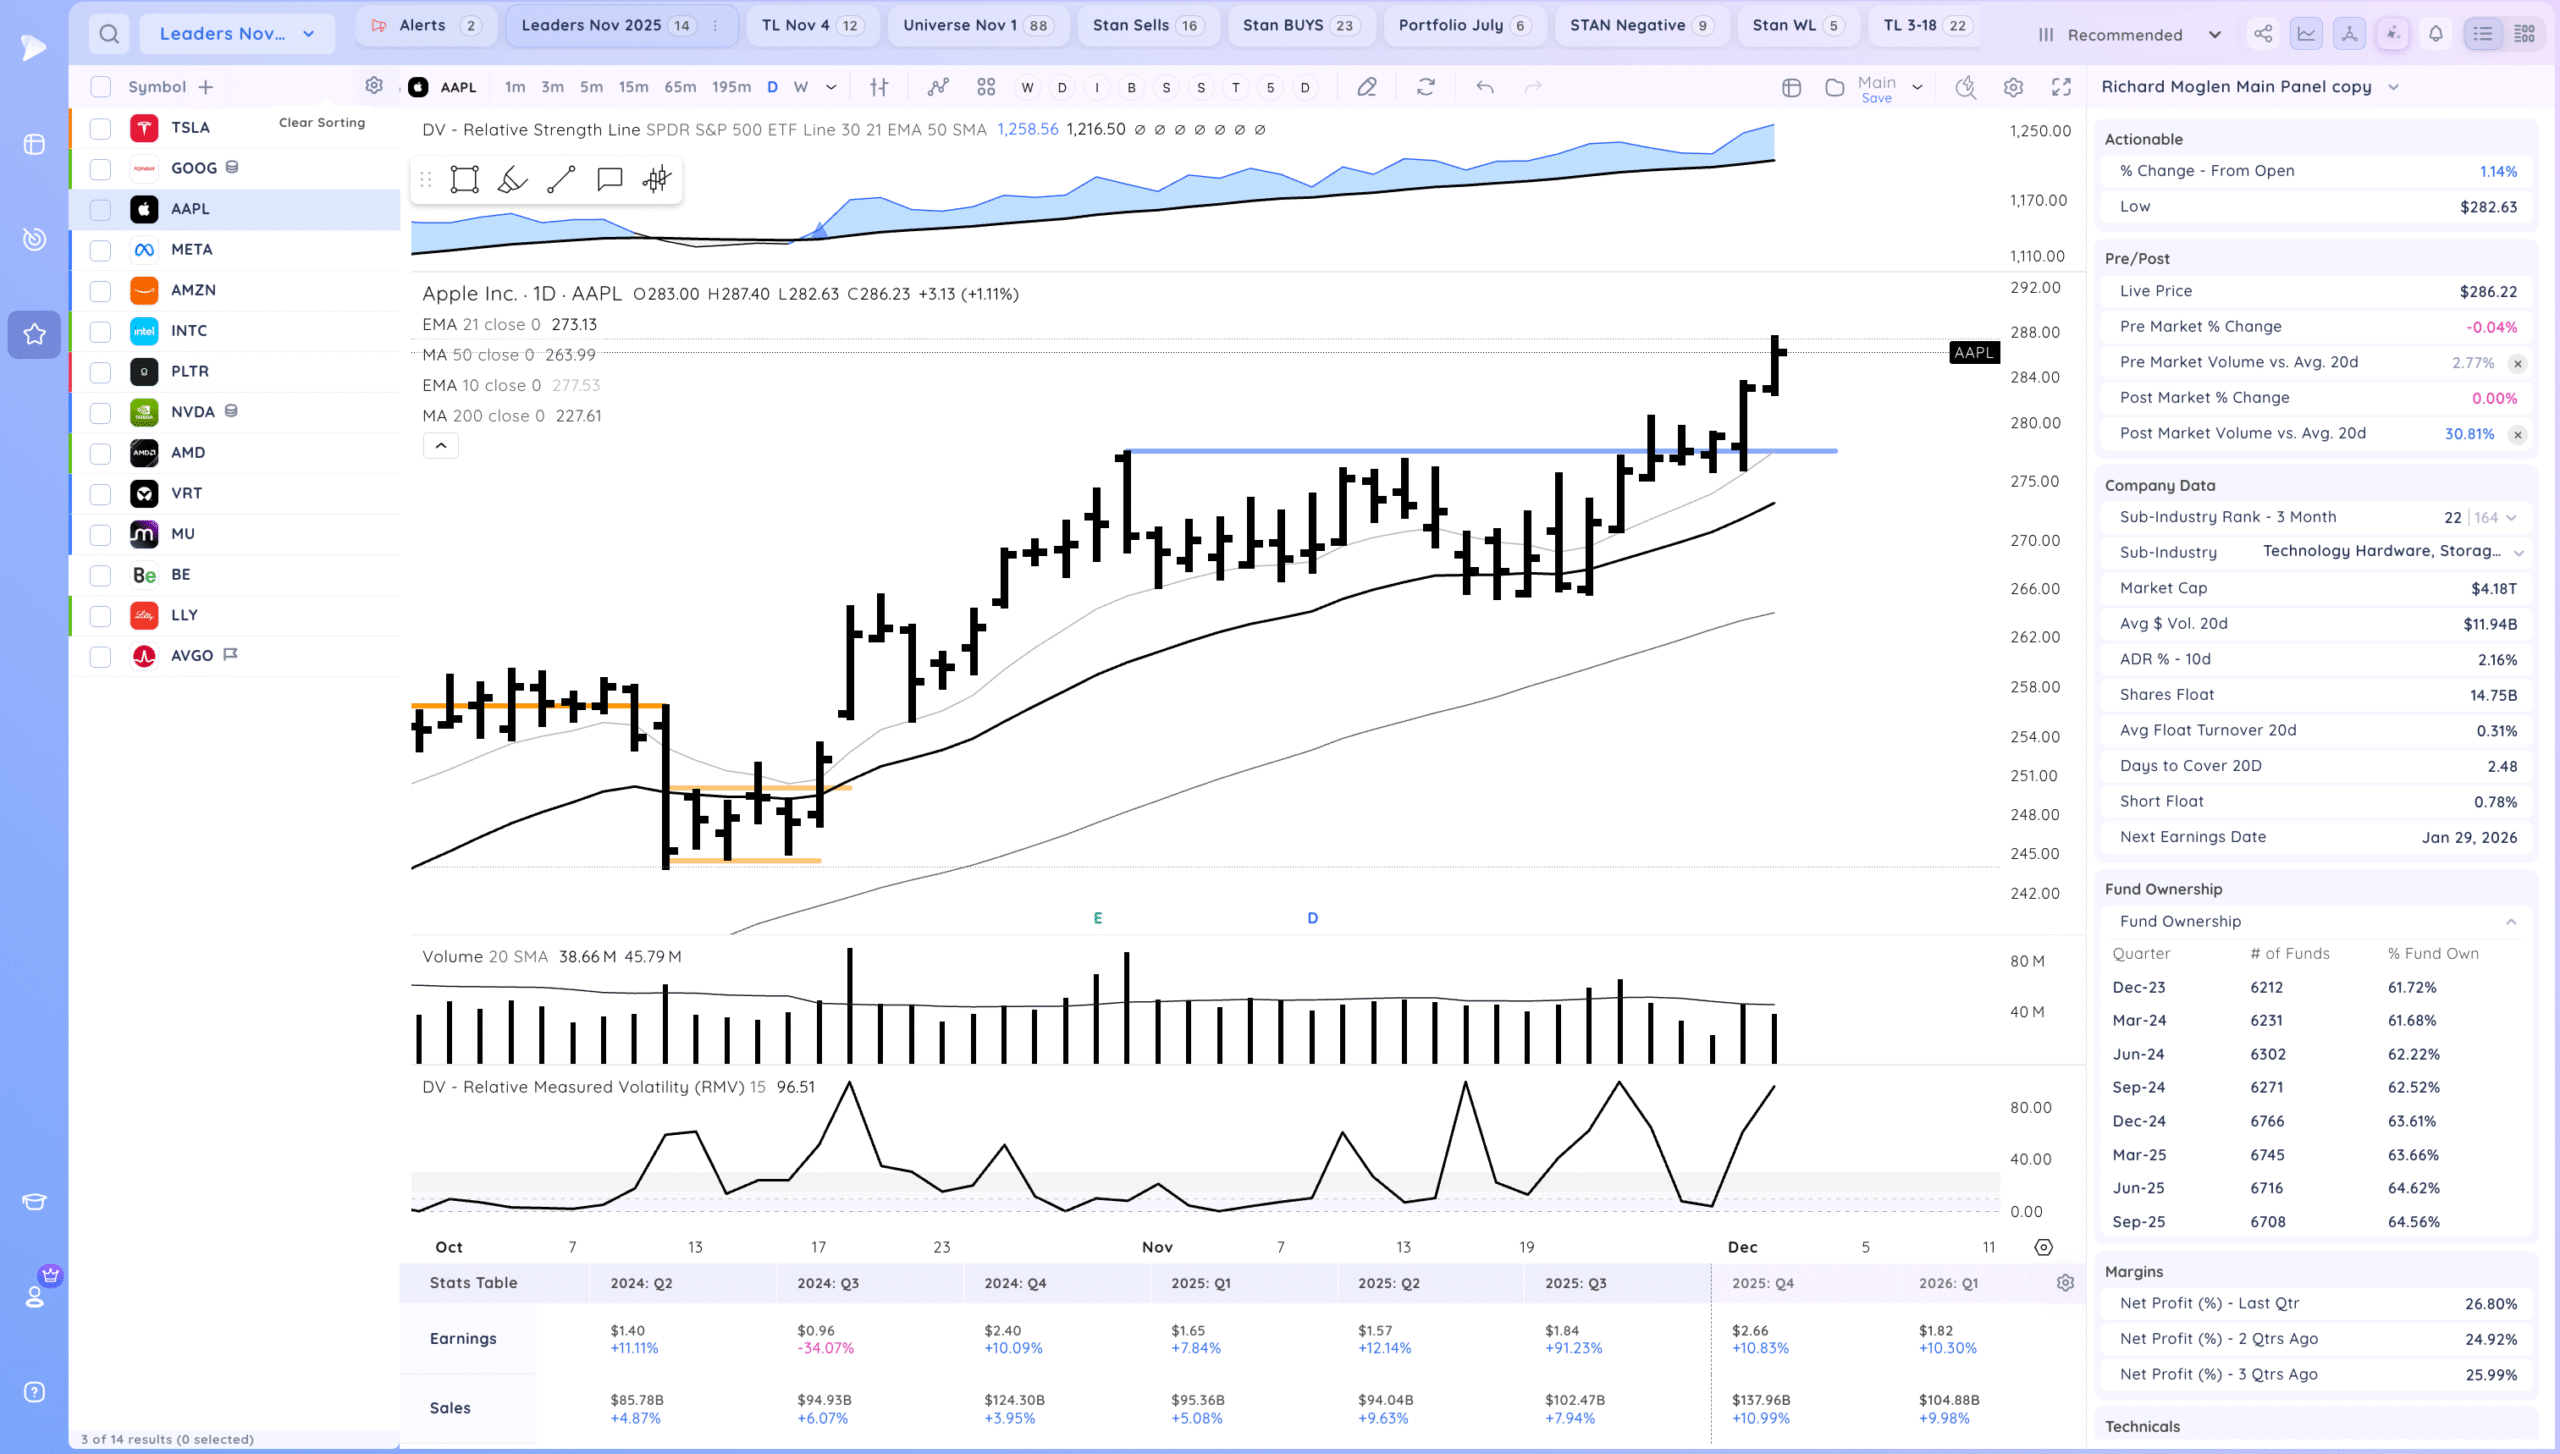
Task: Open chart settings gear icon
Action: (2013, 87)
